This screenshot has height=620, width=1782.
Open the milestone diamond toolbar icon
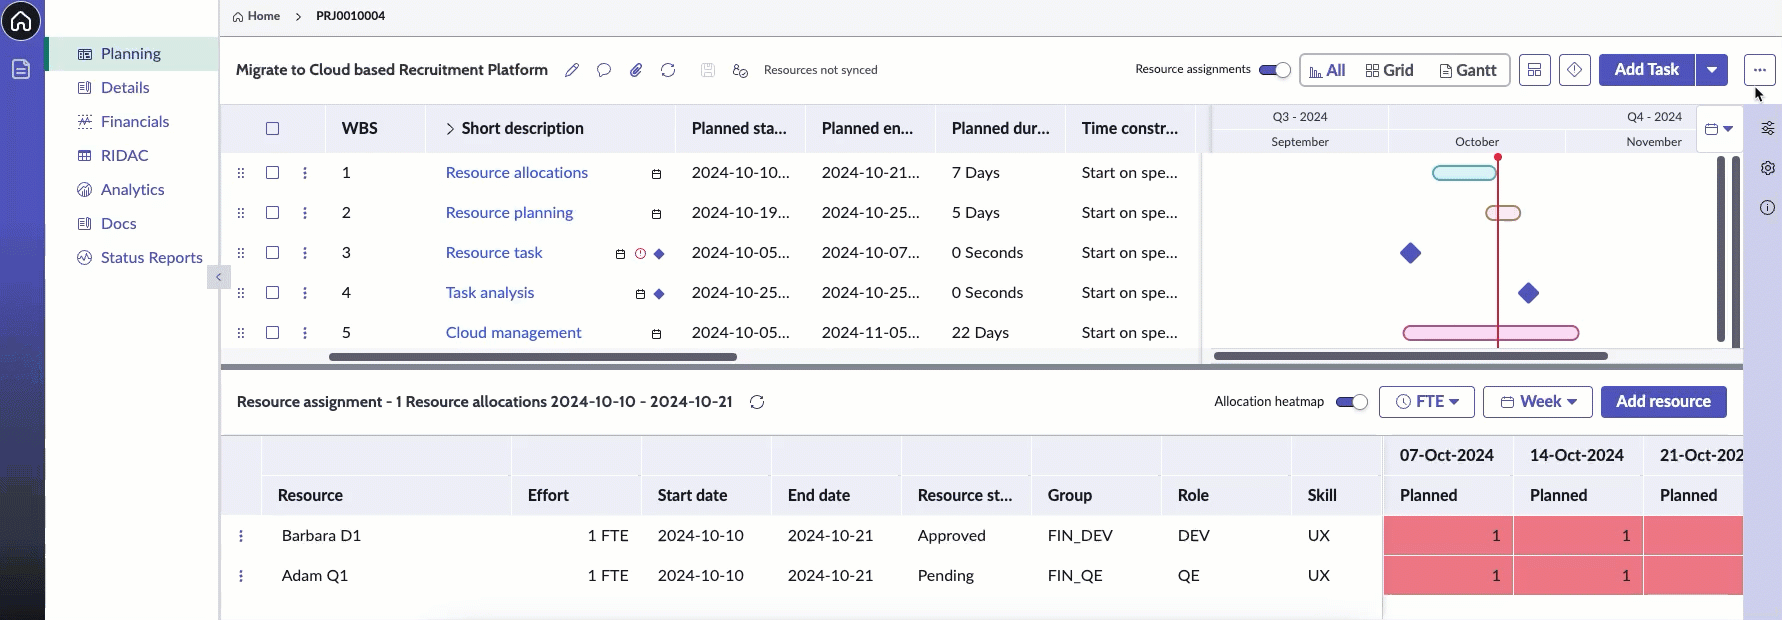click(1575, 70)
